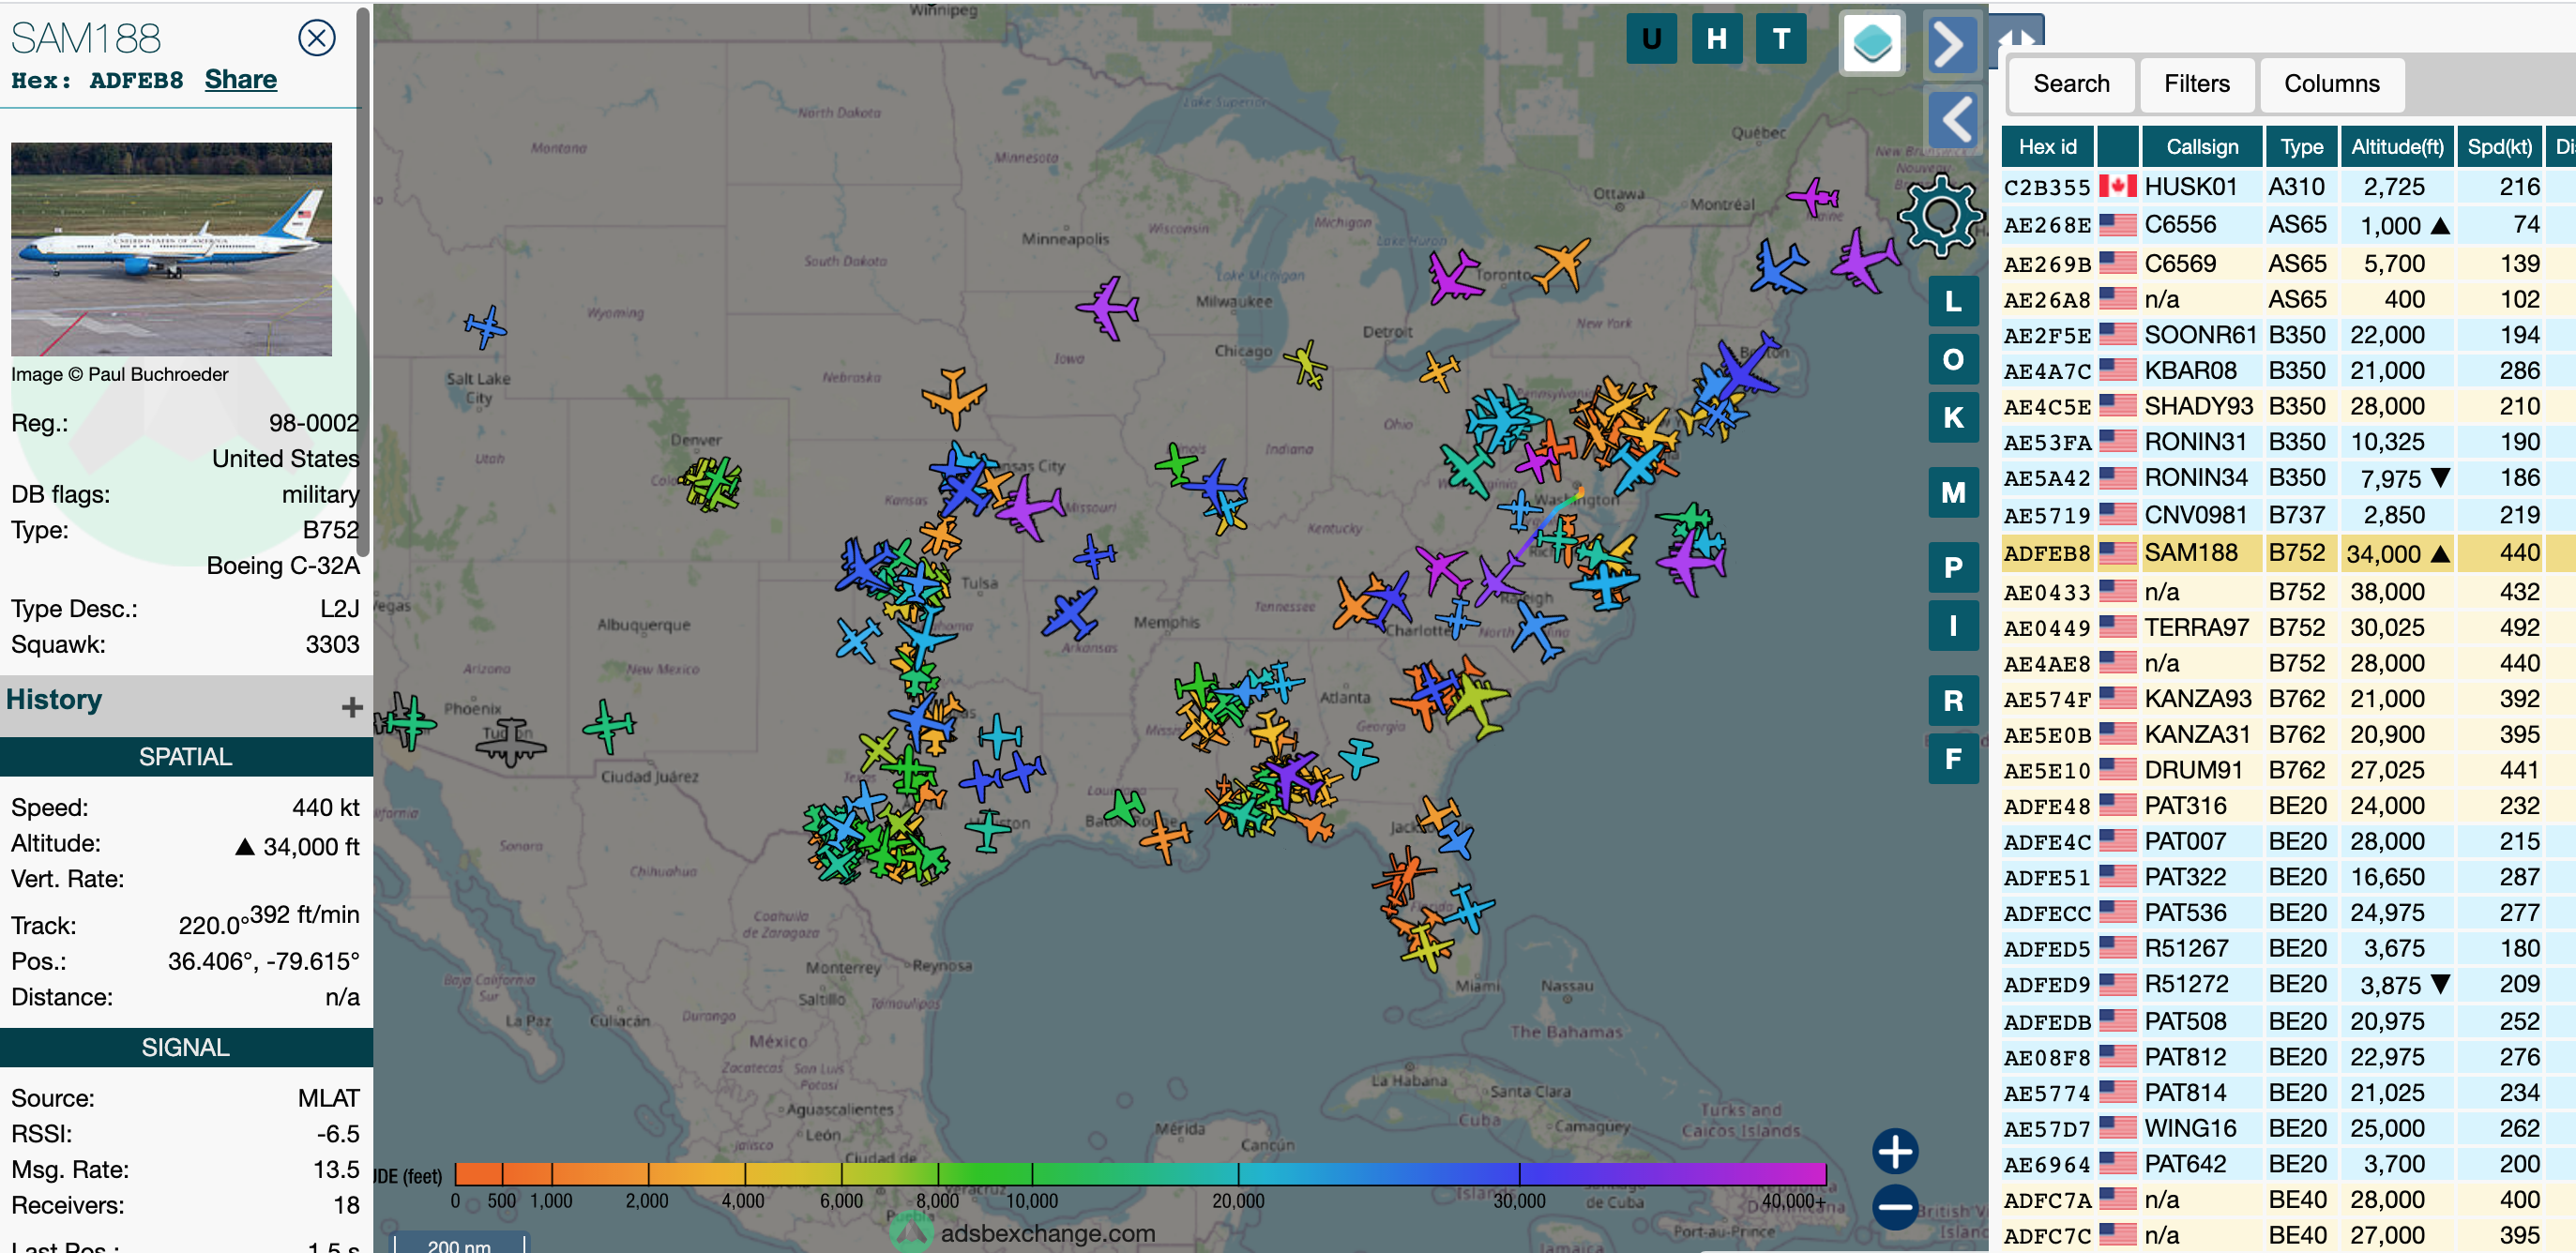Open the adsbexchange.com link
The image size is (2576, 1253).
(1047, 1233)
